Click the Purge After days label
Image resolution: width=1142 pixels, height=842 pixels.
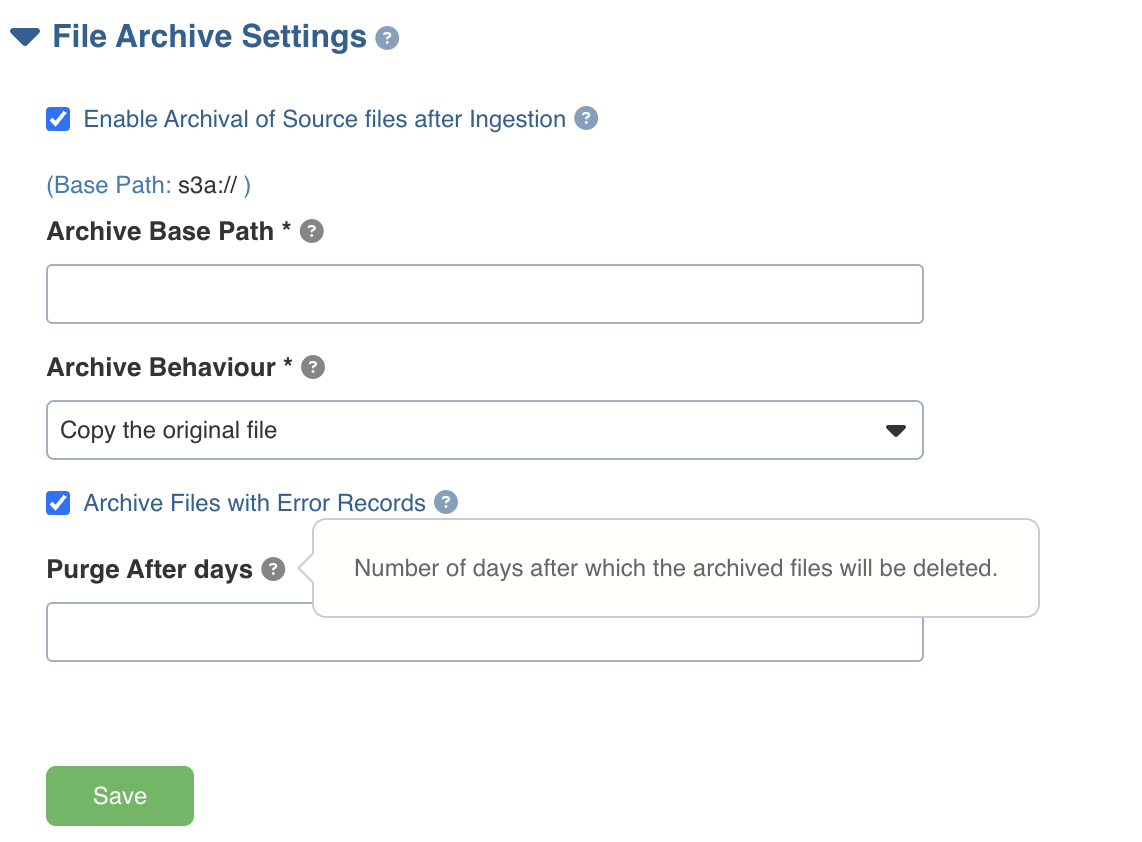click(149, 570)
